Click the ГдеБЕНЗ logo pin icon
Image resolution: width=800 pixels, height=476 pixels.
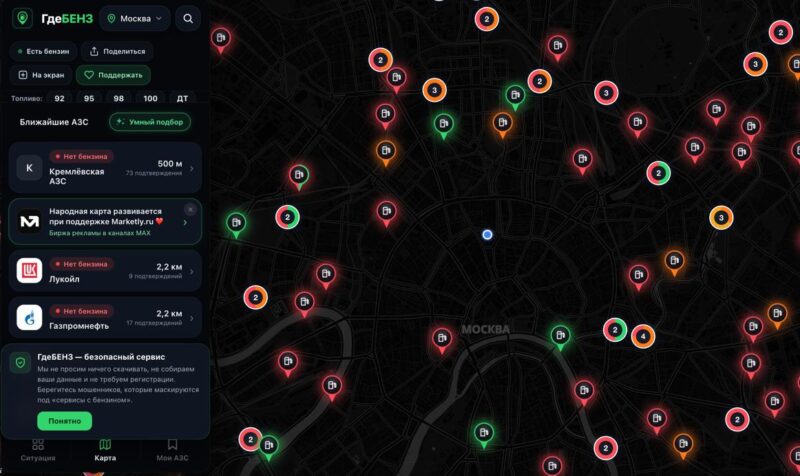coord(22,18)
